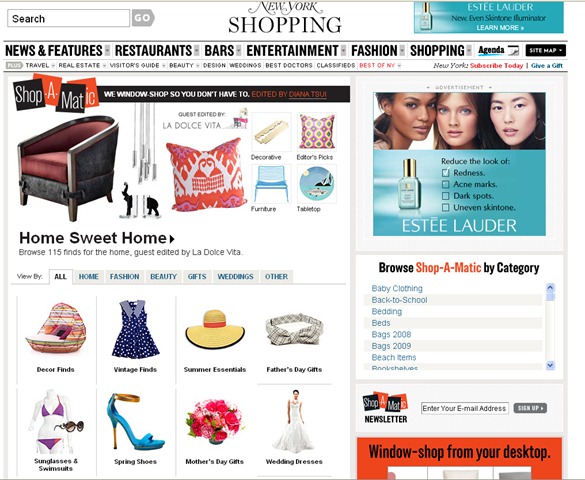Viewport: 585px width, 480px height.
Task: Switch to the Fashion view tab
Action: pos(124,277)
